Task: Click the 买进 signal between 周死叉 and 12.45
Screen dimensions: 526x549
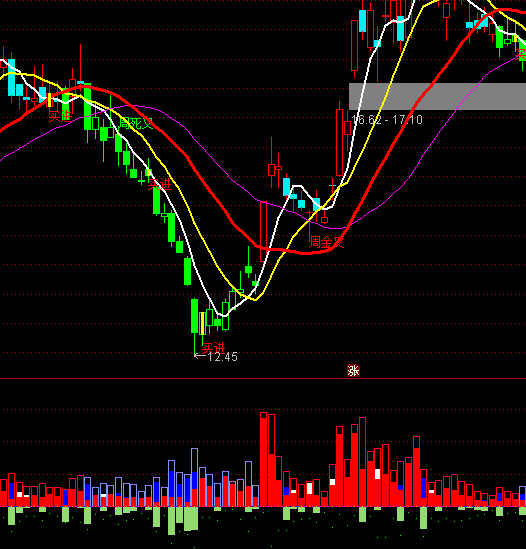Action: (x=159, y=184)
